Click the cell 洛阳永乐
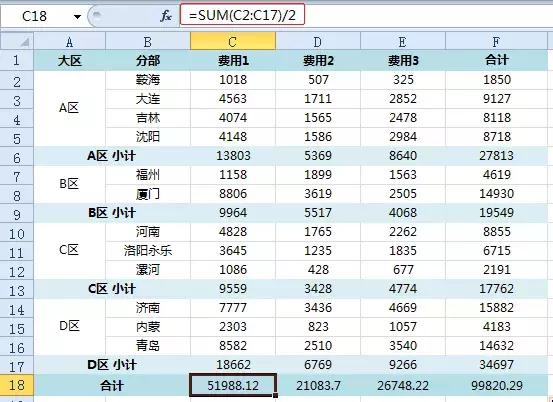553x402 pixels. [x=148, y=251]
